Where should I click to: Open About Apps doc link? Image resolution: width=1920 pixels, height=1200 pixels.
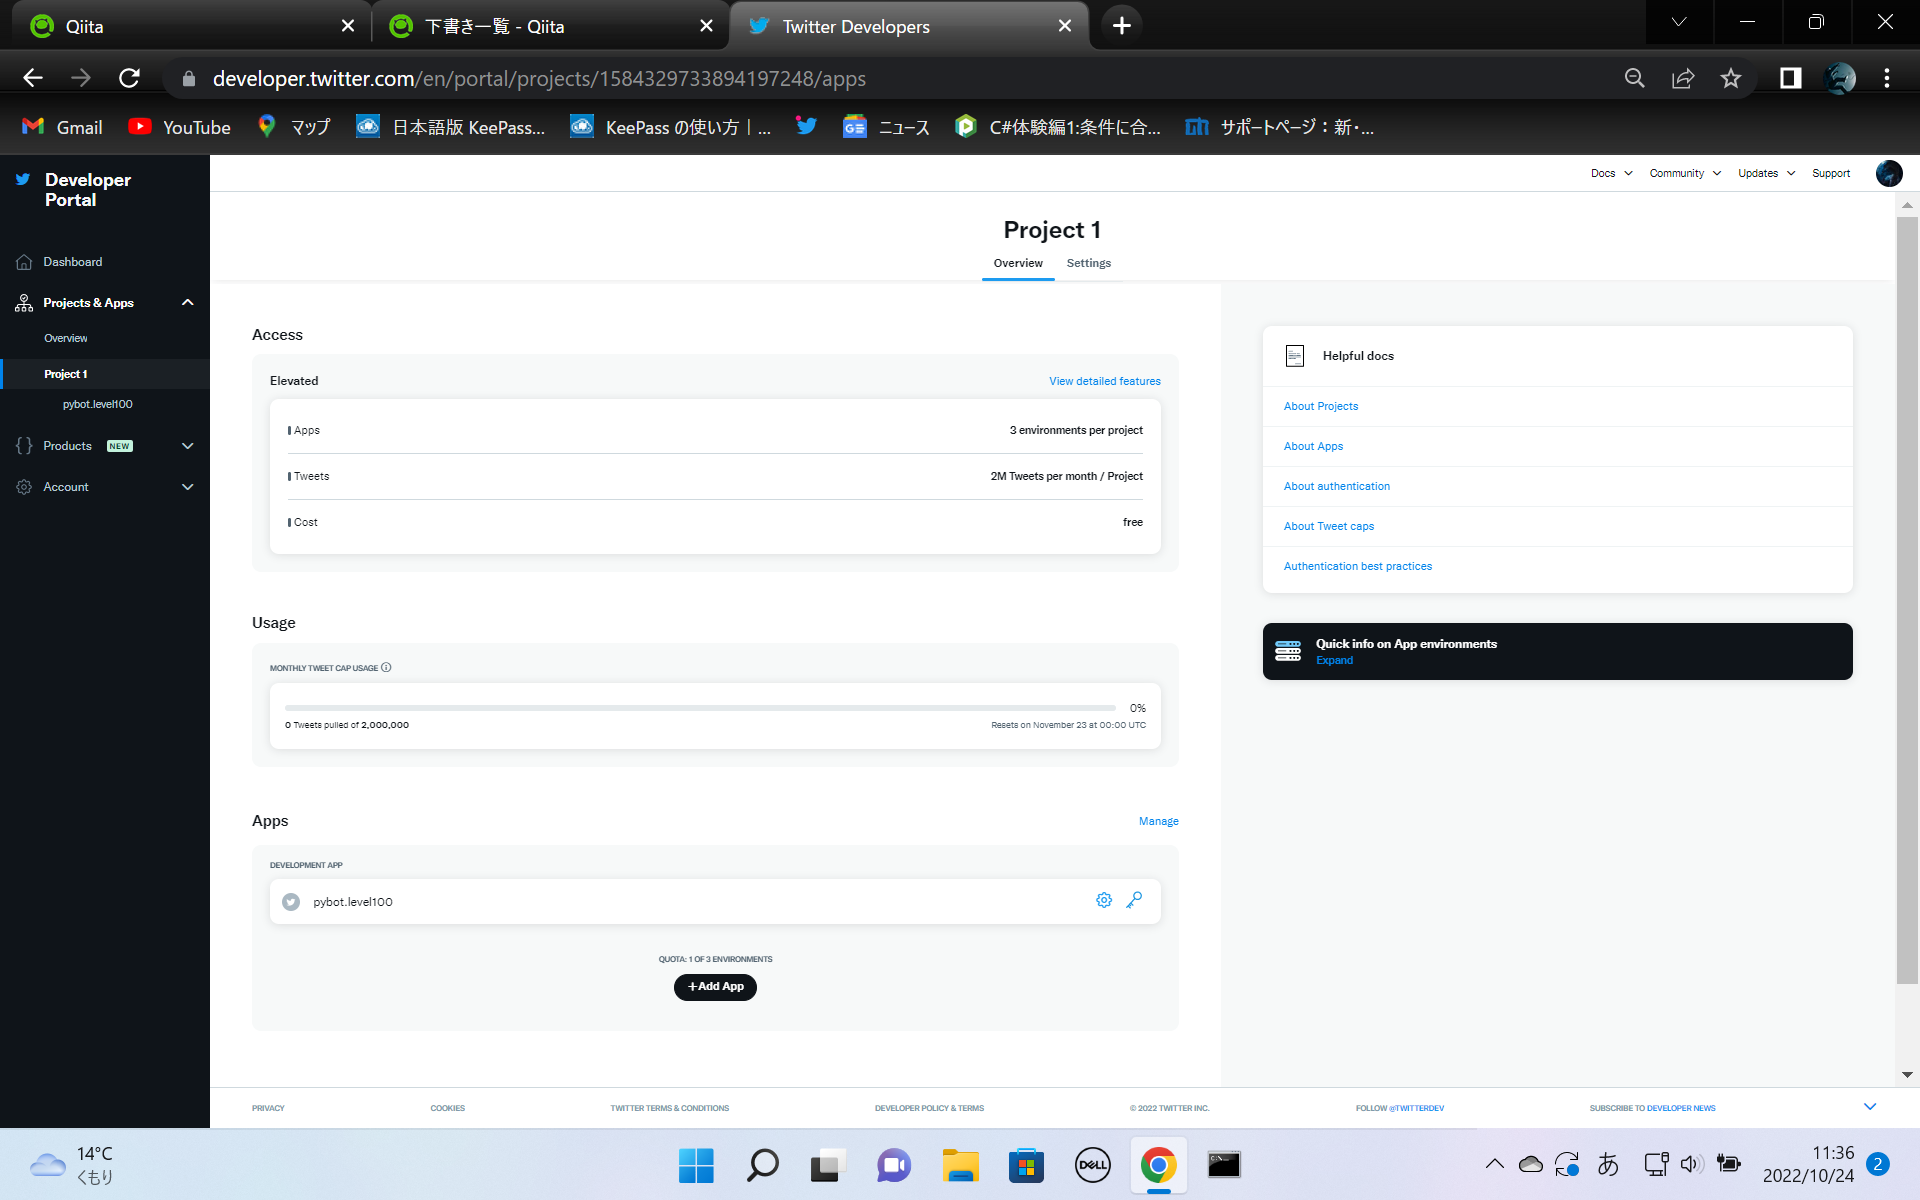coord(1313,446)
